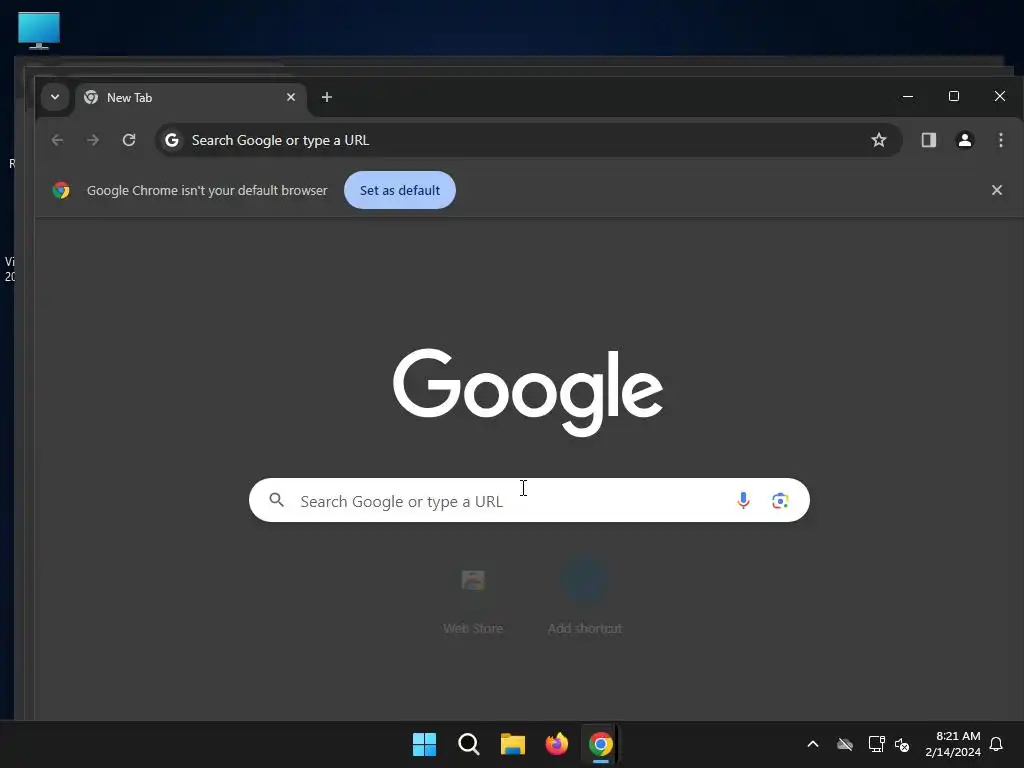The height and width of the screenshot is (768, 1024).
Task: Maximize the Chrome window
Action: point(953,97)
